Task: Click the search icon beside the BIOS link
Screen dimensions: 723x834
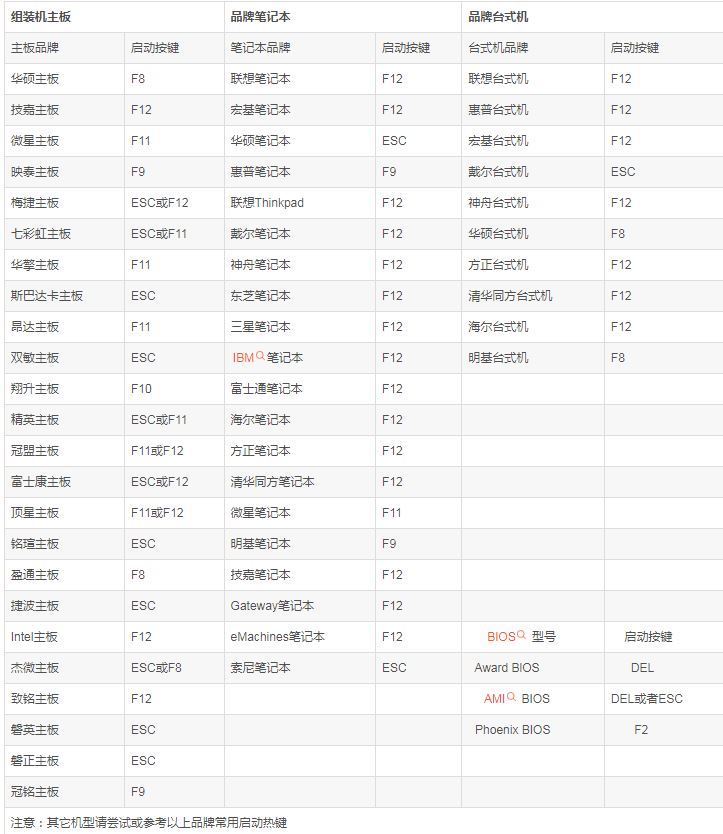Action: 521,635
